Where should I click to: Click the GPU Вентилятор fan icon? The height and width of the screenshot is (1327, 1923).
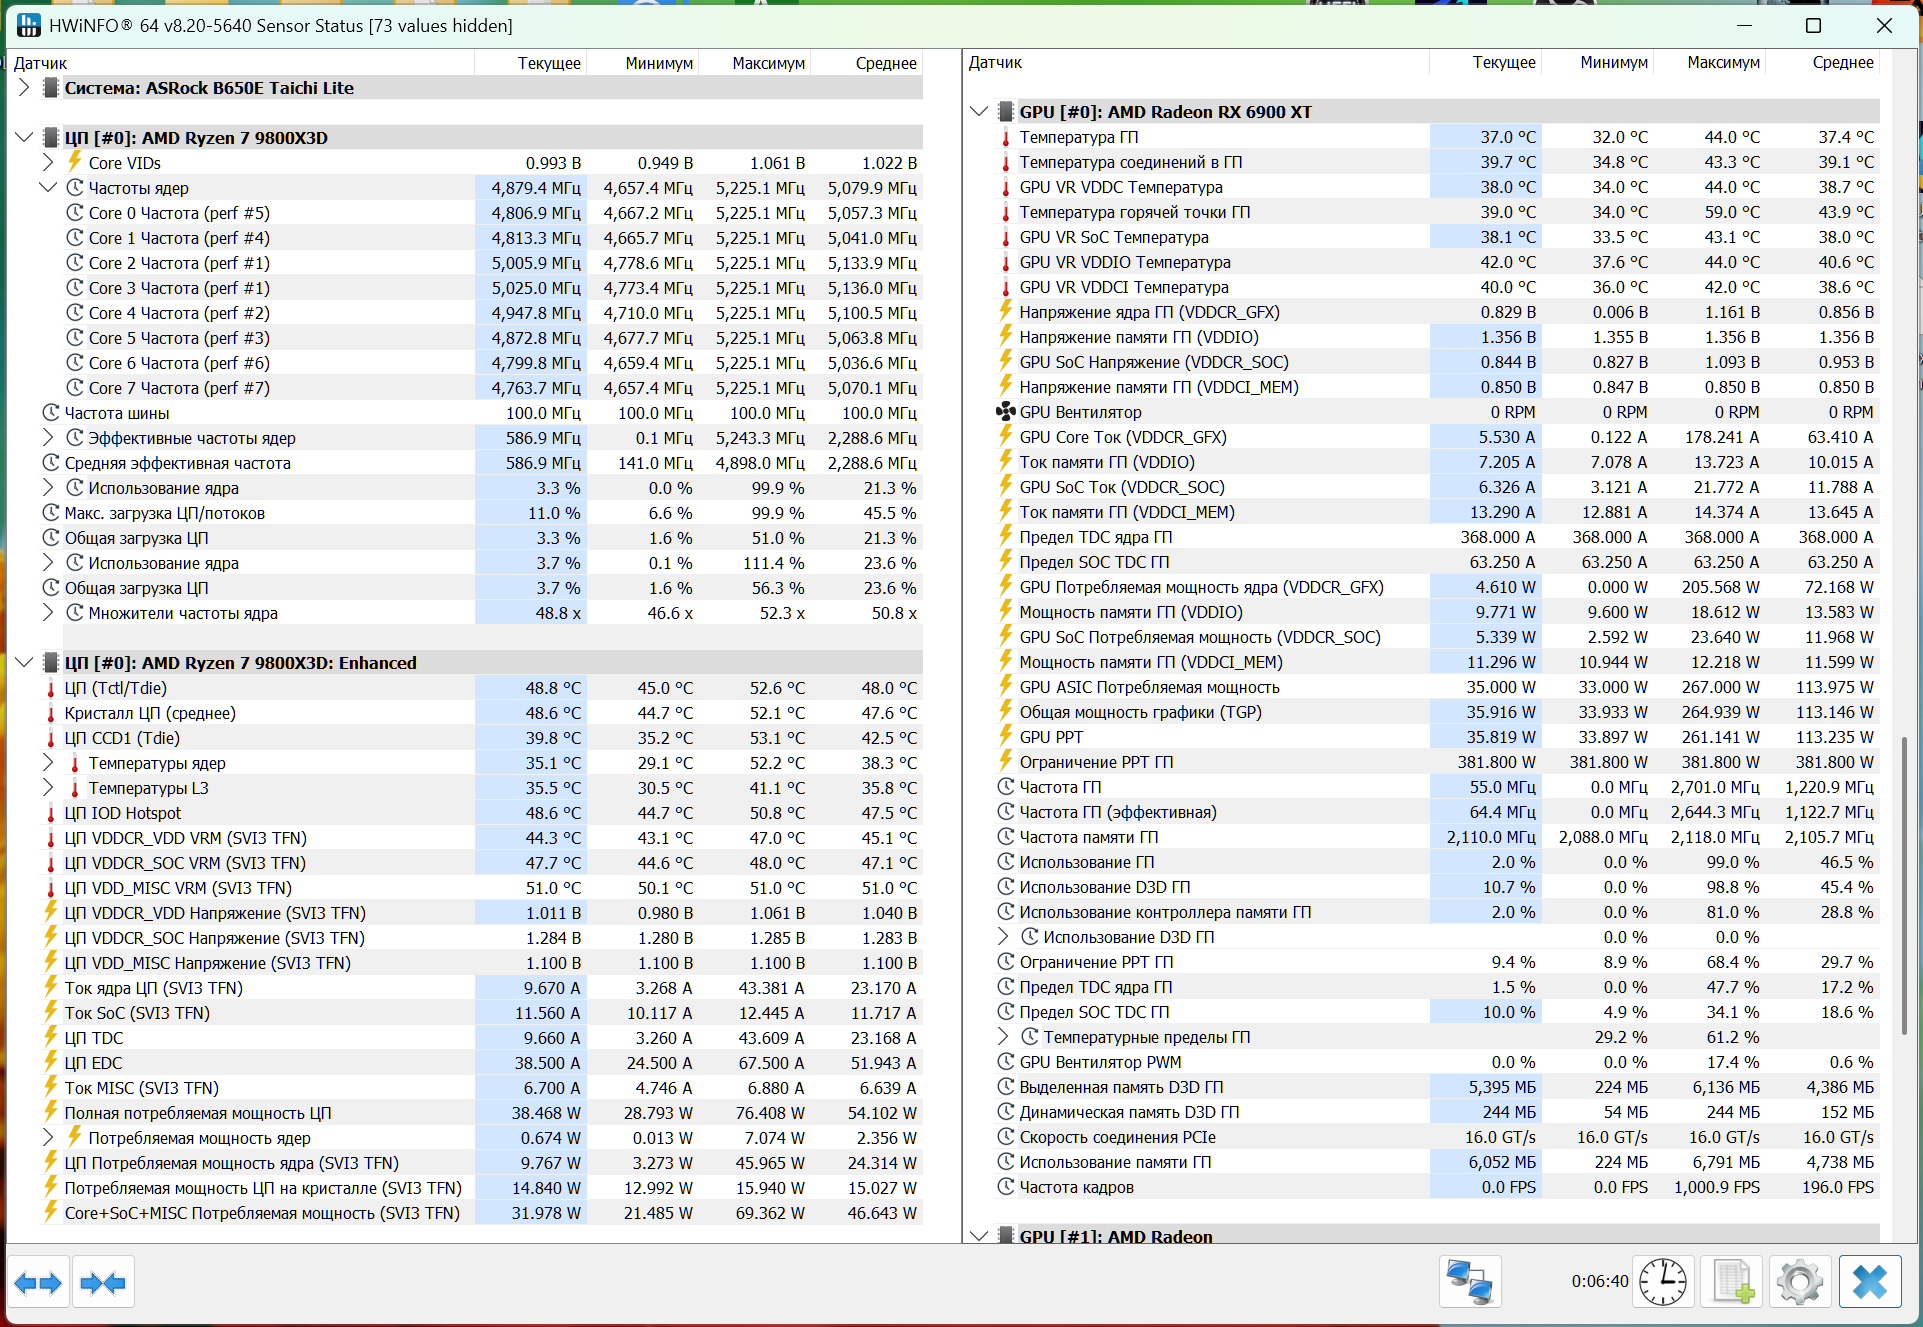pos(1006,412)
